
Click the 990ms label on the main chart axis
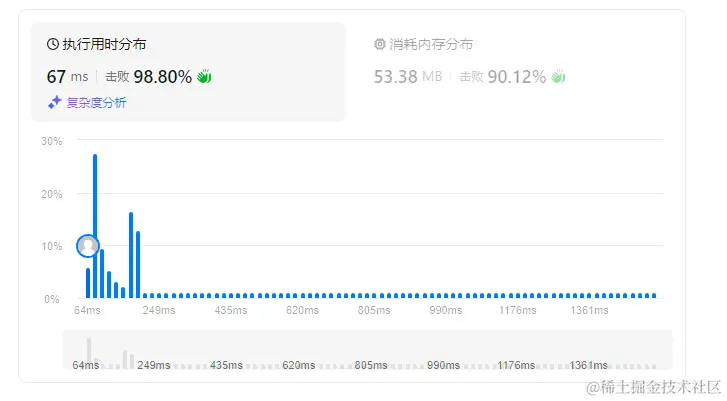click(446, 310)
